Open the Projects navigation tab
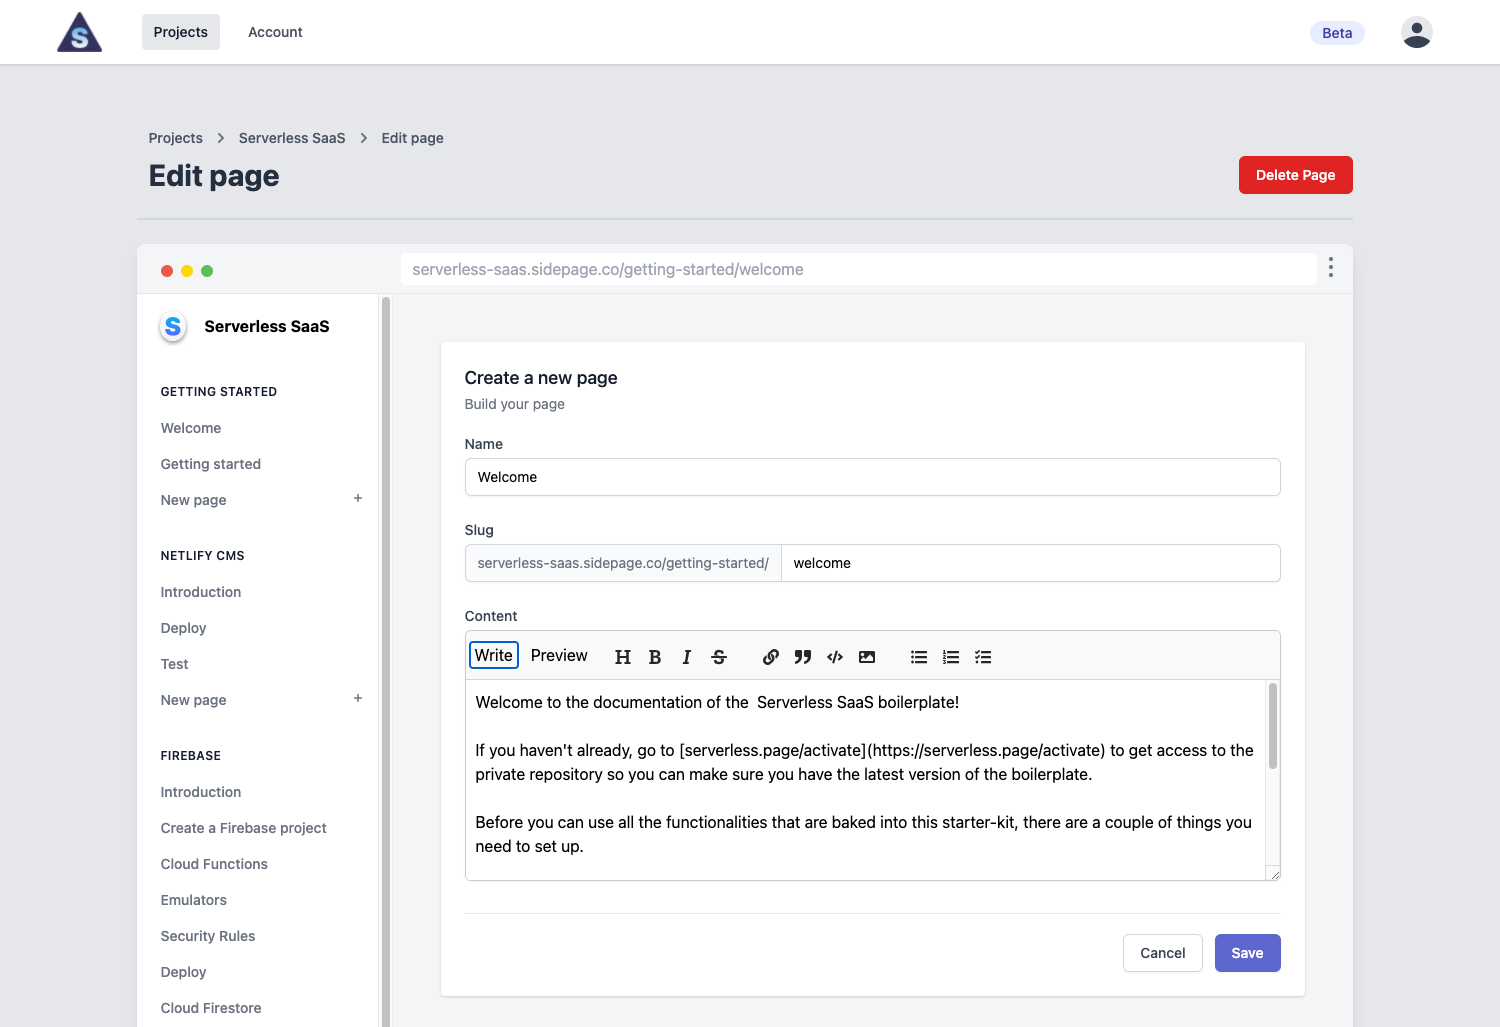The image size is (1500, 1027). click(181, 32)
